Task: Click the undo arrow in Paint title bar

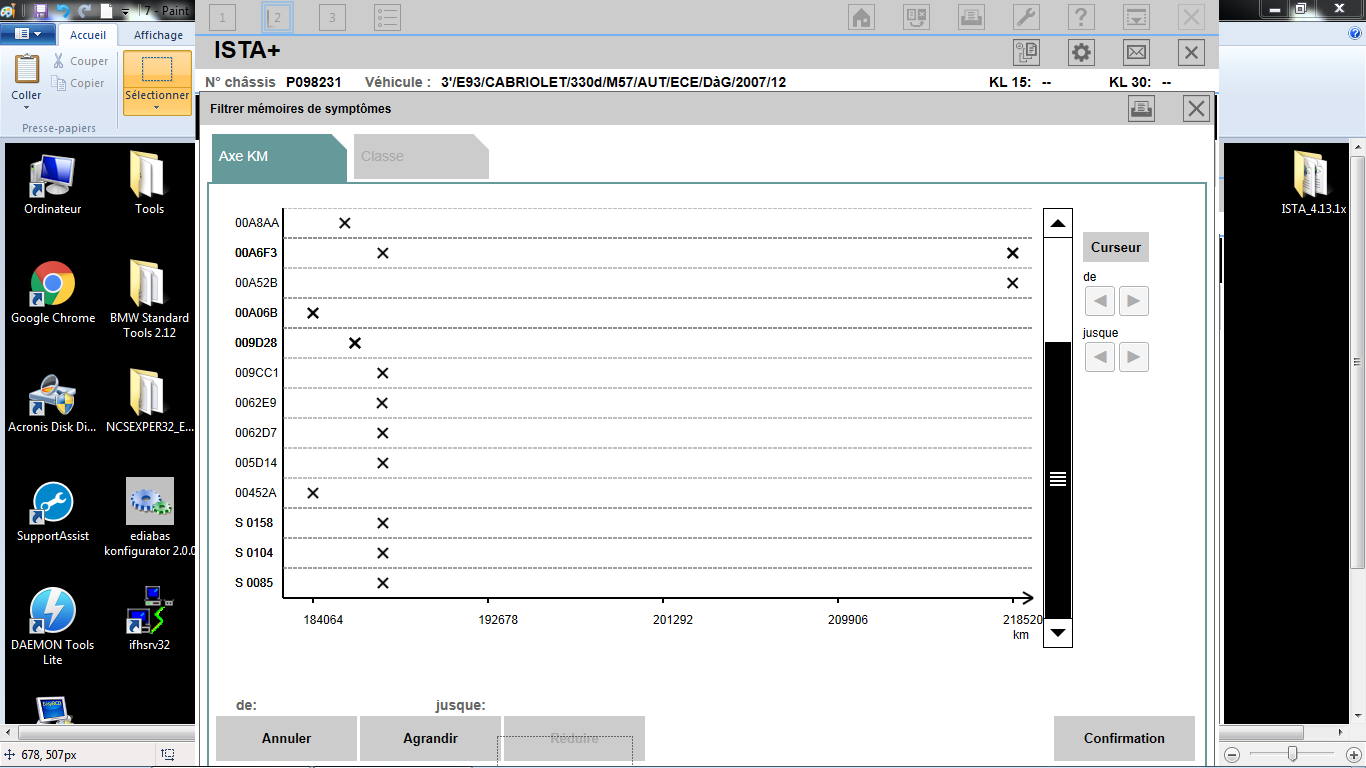Action: [62, 11]
